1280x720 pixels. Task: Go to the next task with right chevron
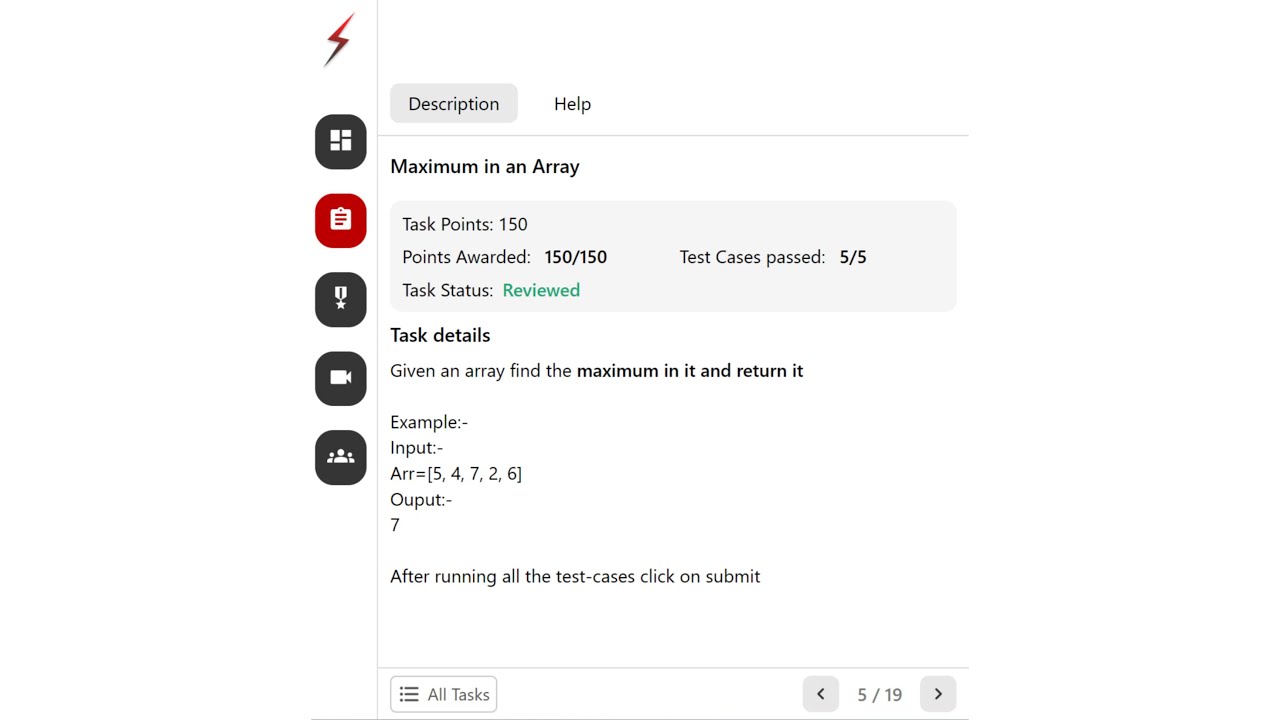[x=938, y=694]
